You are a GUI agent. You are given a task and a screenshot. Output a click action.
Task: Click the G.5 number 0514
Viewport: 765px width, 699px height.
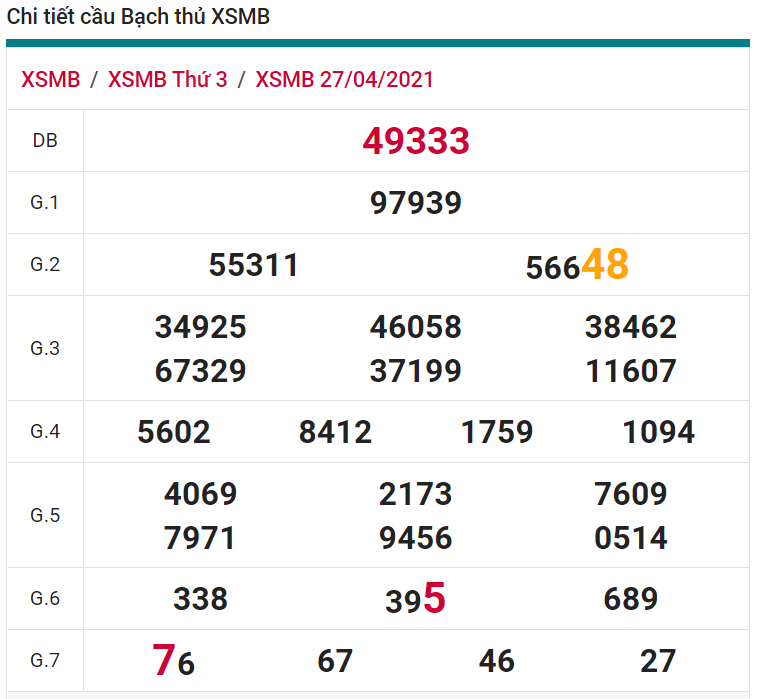[631, 539]
